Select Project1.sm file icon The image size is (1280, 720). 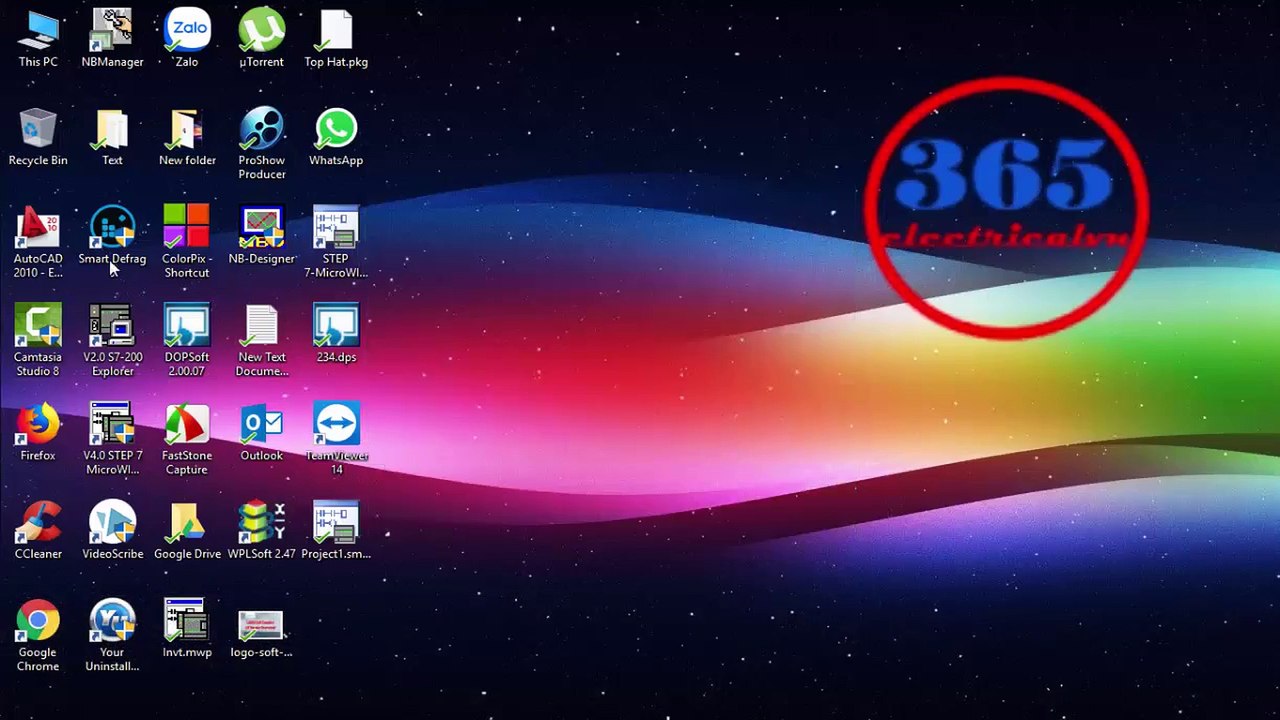coord(336,530)
